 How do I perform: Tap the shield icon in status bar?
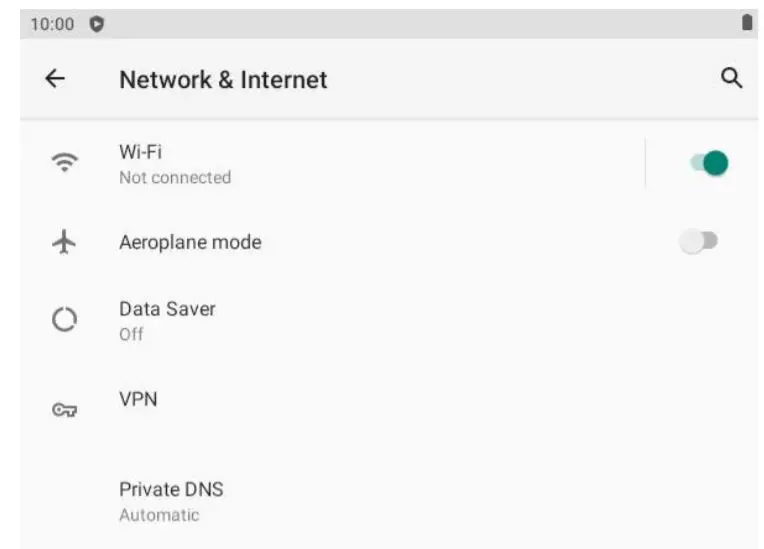[97, 24]
